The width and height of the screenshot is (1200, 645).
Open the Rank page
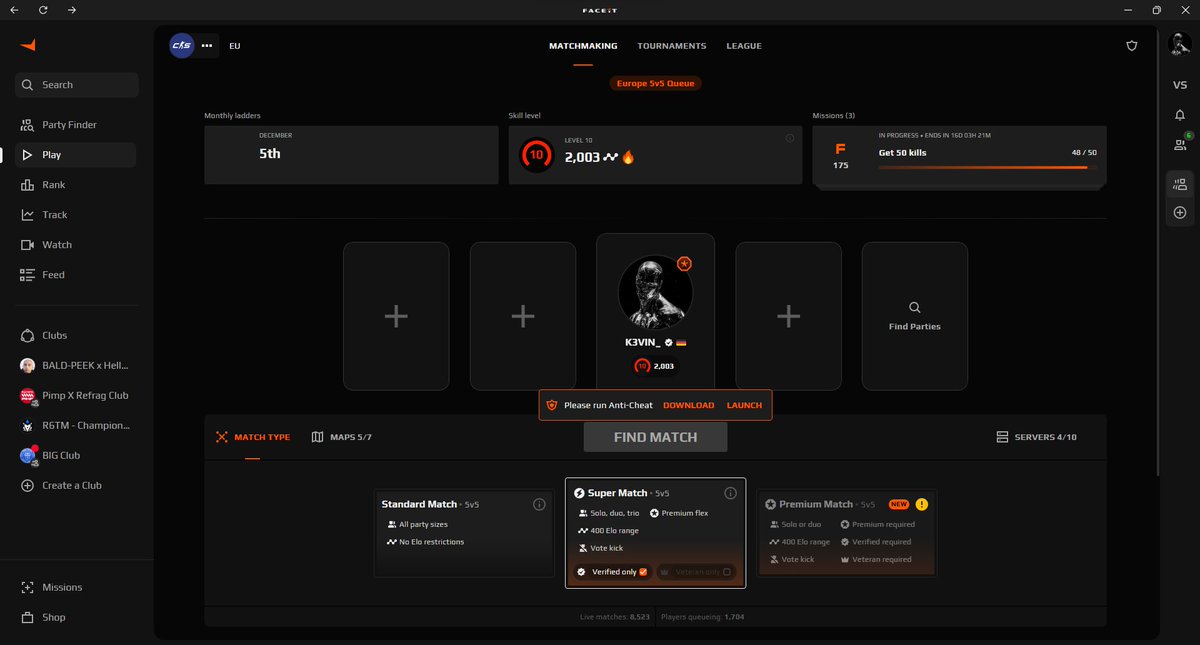(76, 185)
